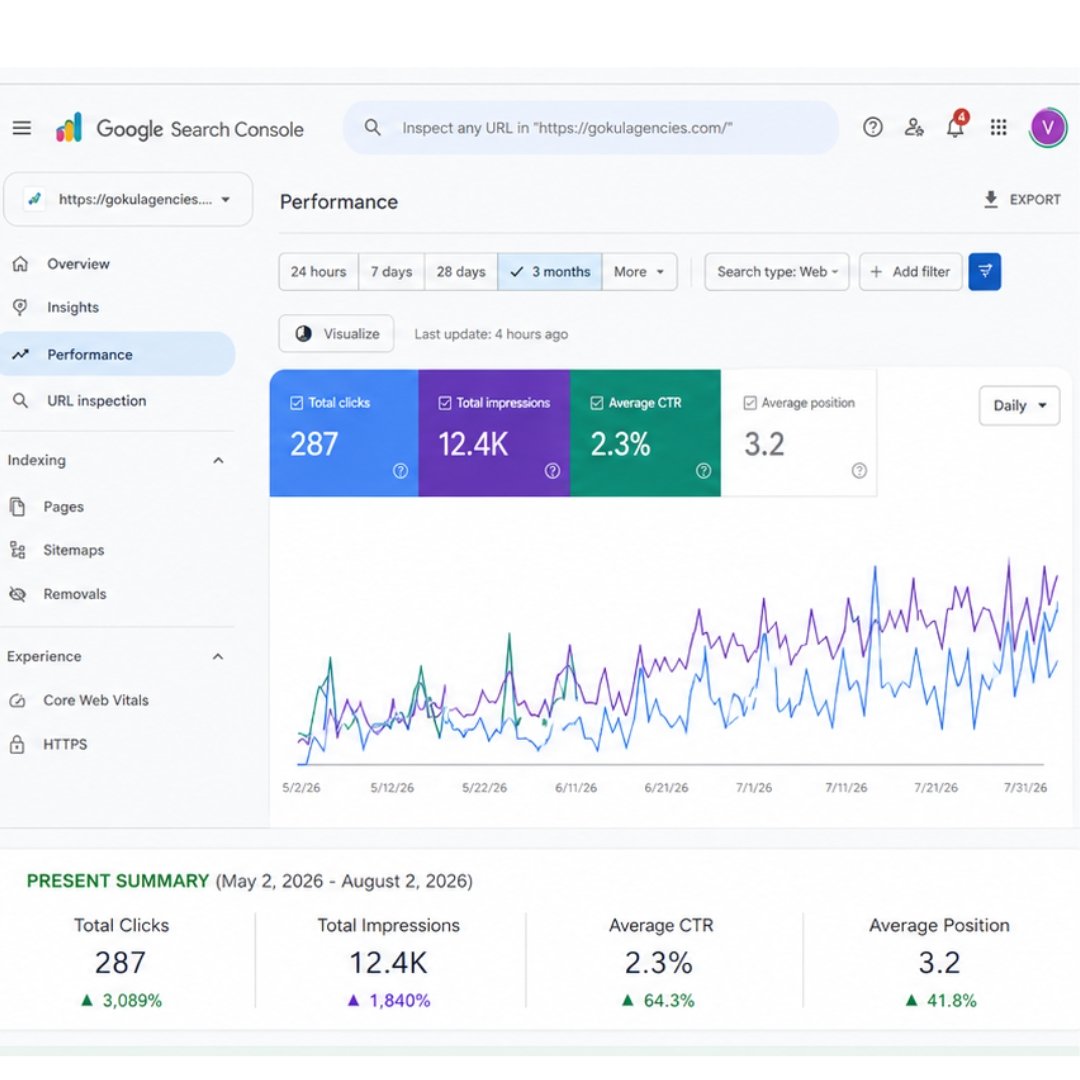Select the 28 days range
1080x1080 pixels.
coord(461,272)
